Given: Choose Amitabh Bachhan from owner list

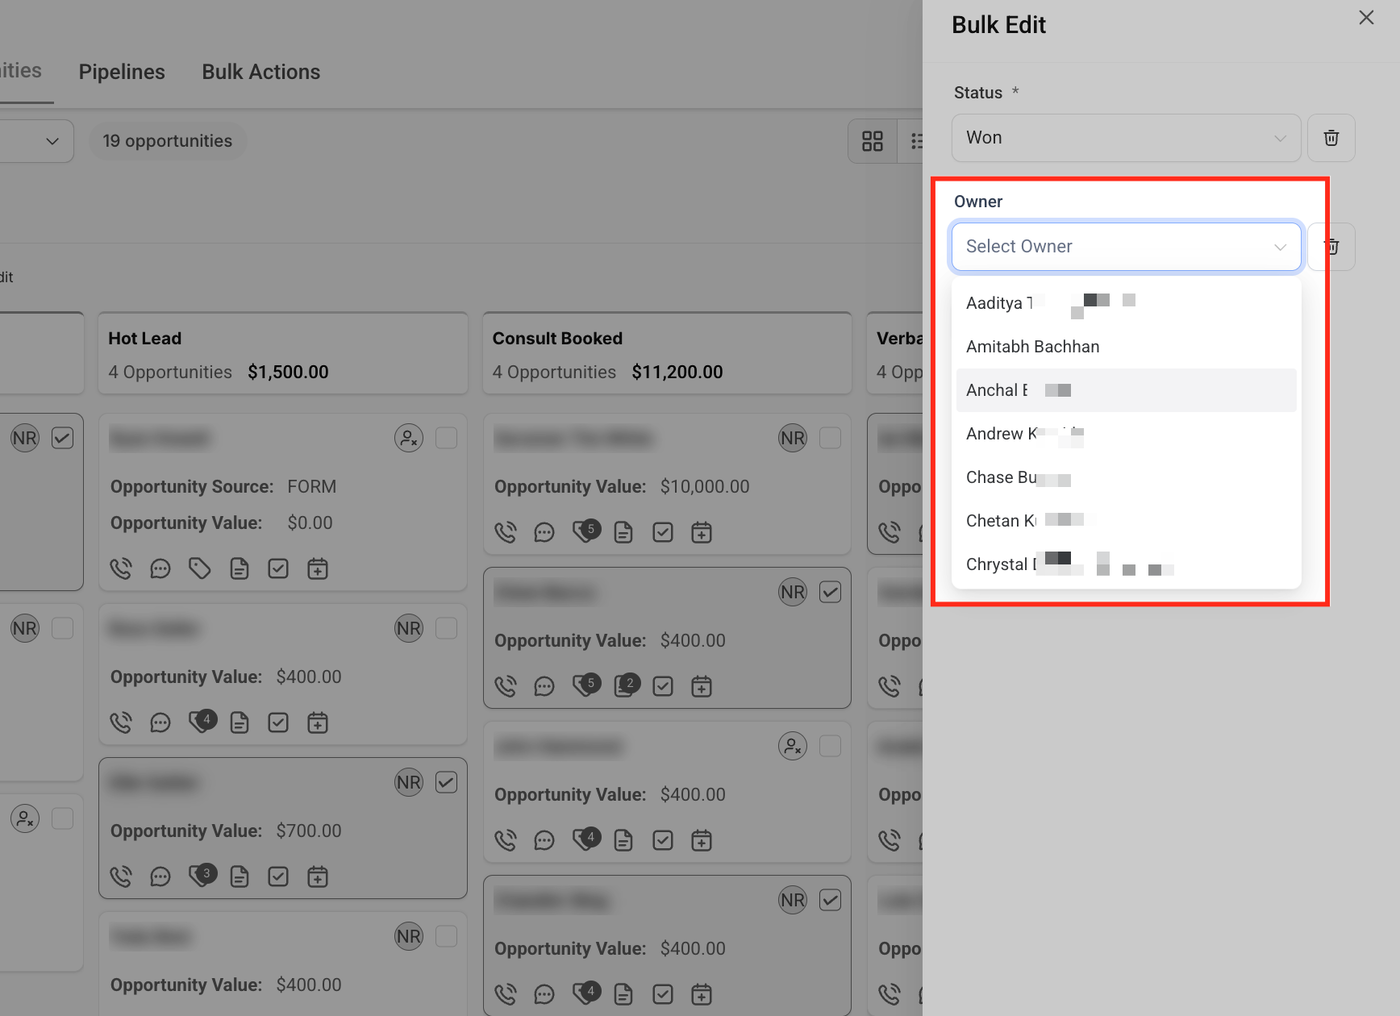Looking at the screenshot, I should (1033, 347).
